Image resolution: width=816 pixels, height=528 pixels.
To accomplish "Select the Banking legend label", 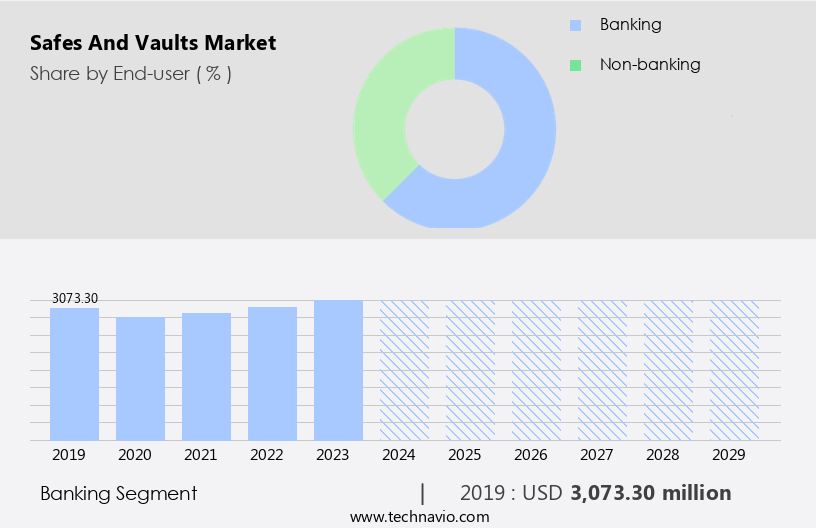I will coord(630,24).
